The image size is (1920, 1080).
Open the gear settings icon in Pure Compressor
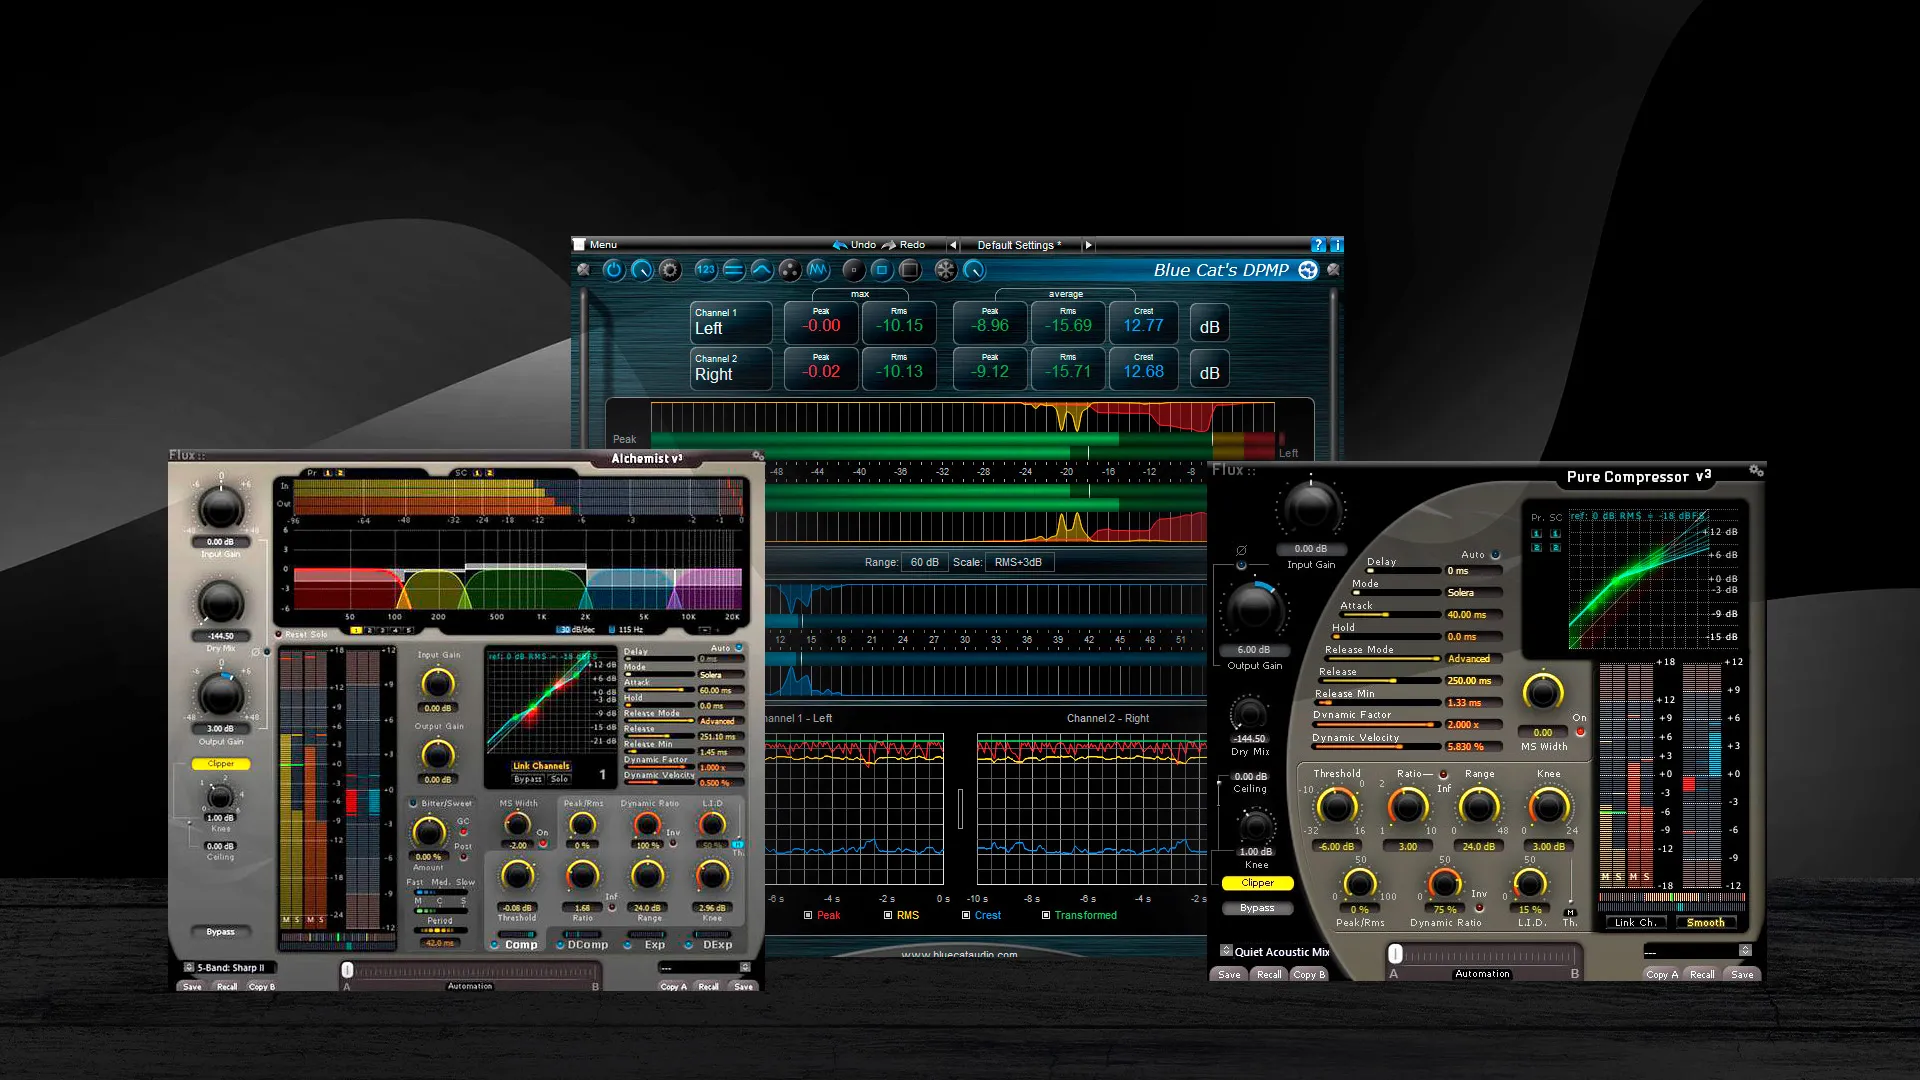coord(1756,470)
